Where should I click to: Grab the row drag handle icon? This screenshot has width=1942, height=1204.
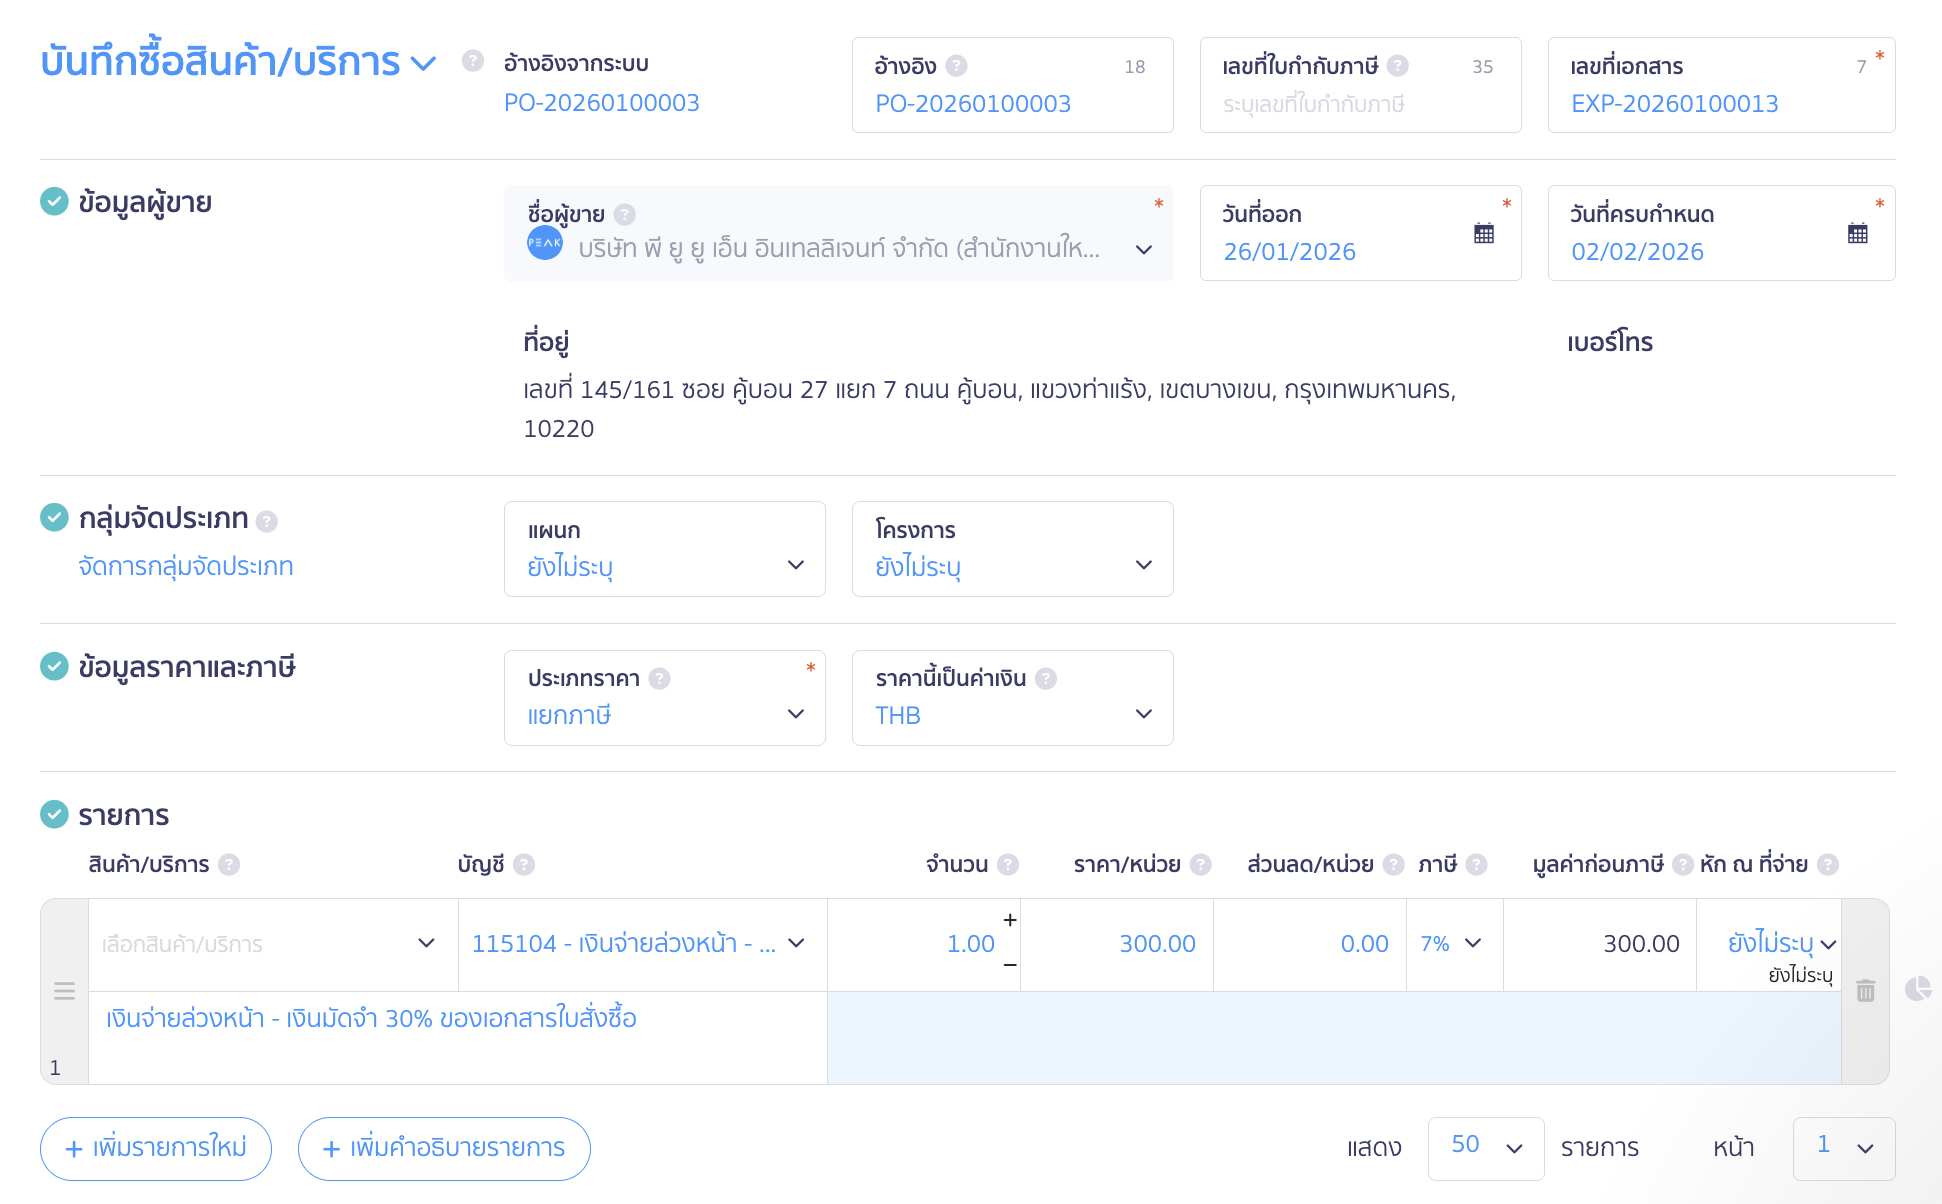(x=65, y=991)
